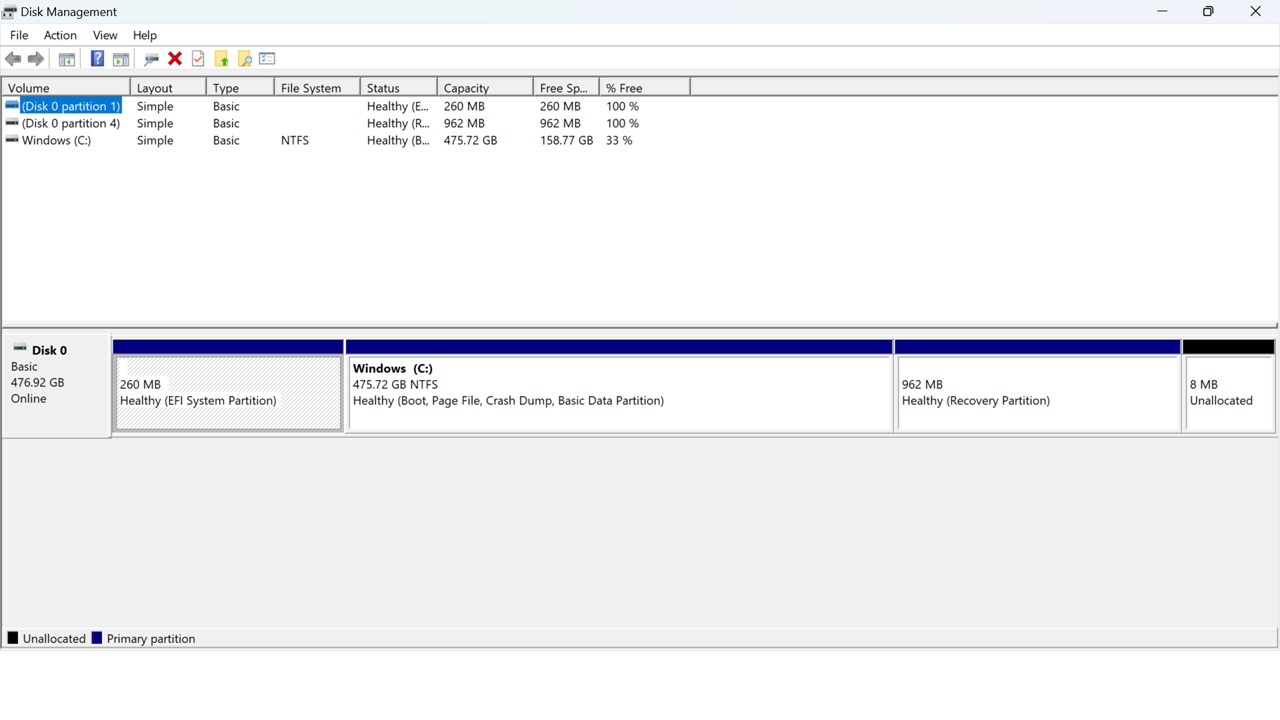This screenshot has height=720, width=1280.
Task: Click the Primary partition legend swatch
Action: [97, 638]
